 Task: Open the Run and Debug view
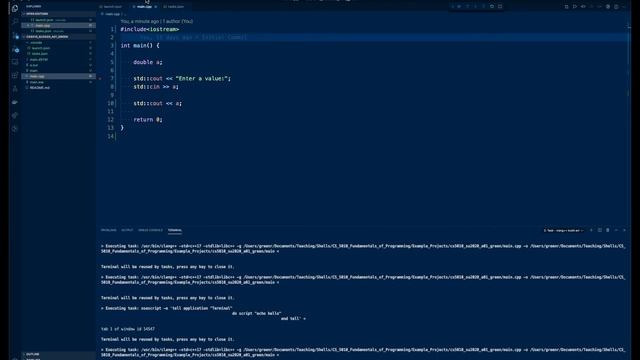tap(15, 50)
